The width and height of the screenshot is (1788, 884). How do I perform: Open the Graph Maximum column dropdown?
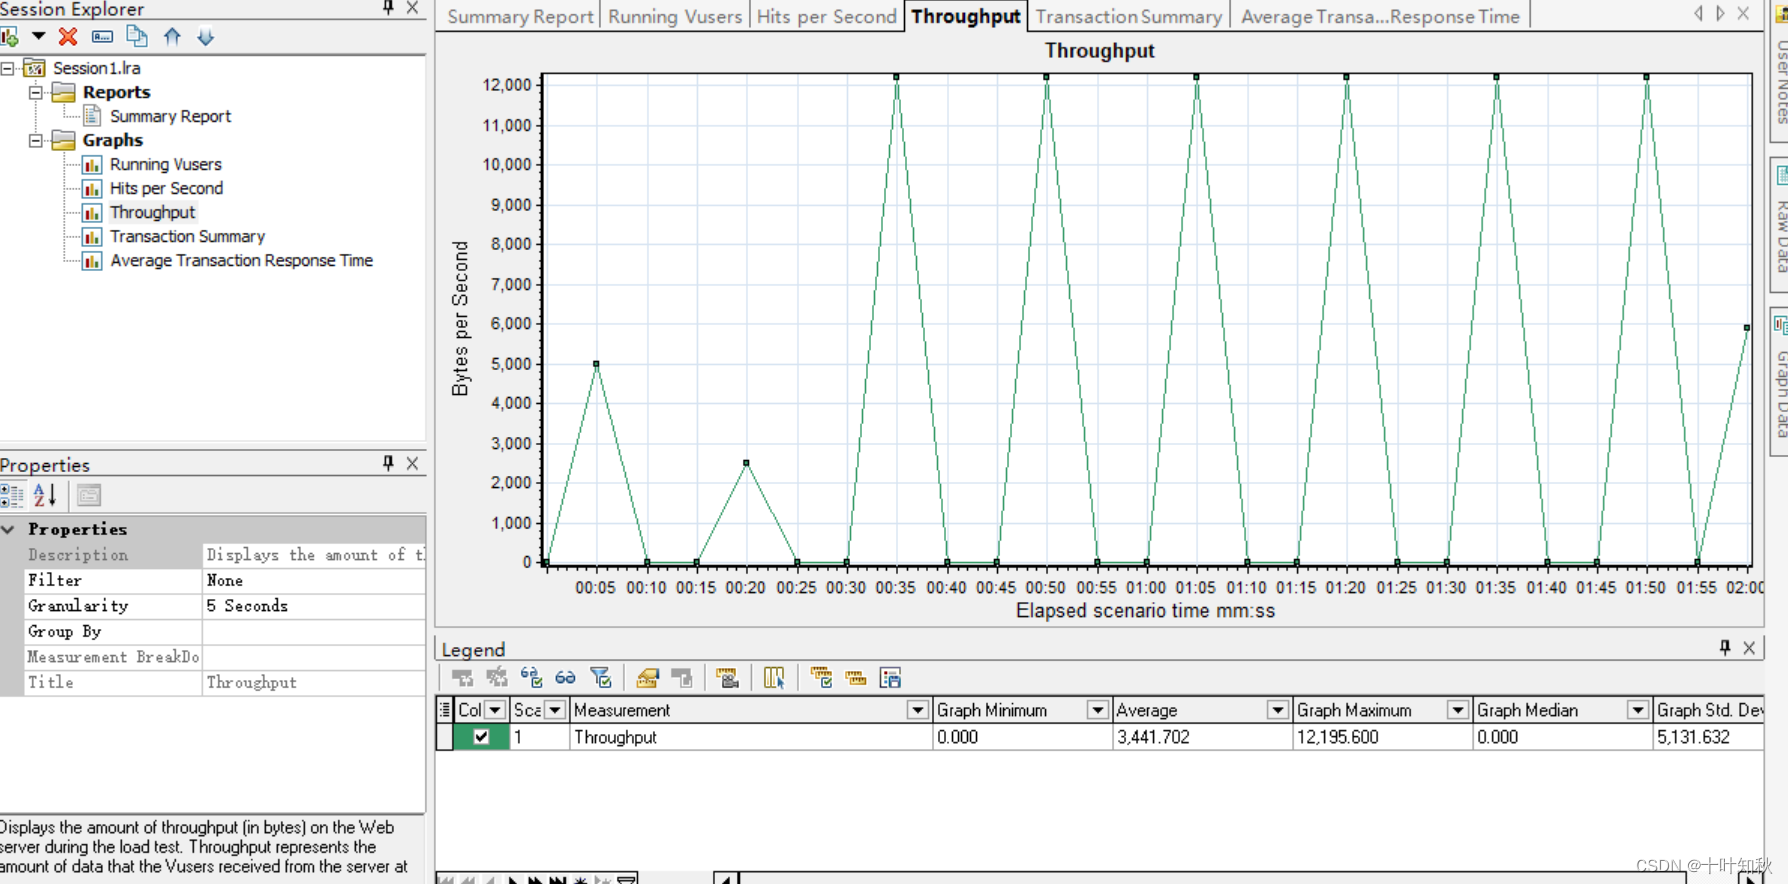1458,710
